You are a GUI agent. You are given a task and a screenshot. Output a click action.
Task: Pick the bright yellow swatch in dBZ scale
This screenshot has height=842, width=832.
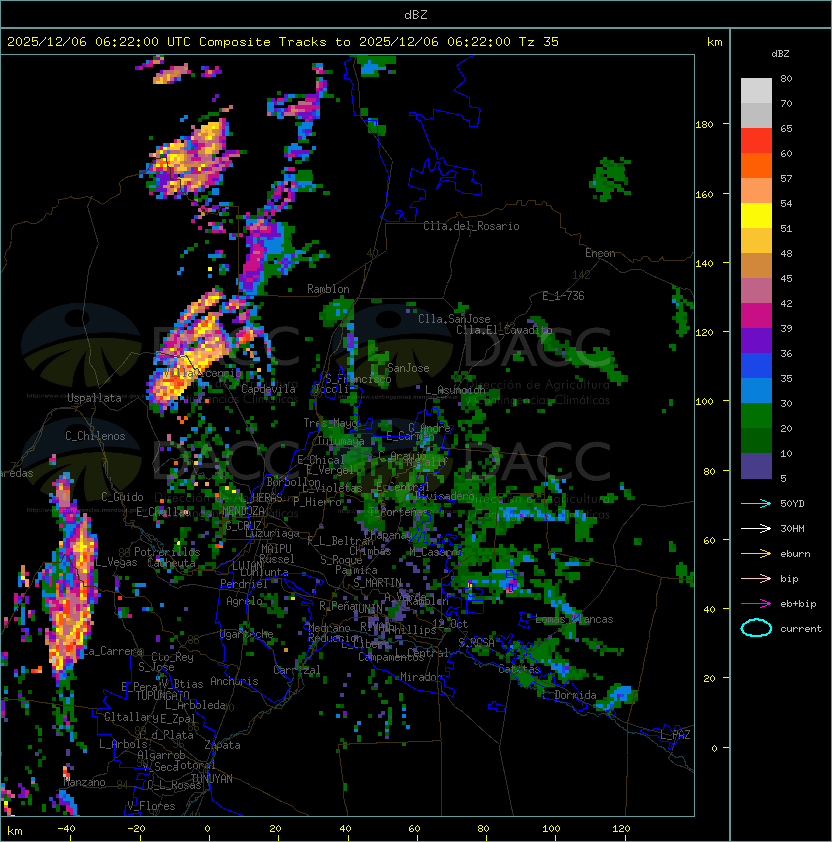coord(756,216)
